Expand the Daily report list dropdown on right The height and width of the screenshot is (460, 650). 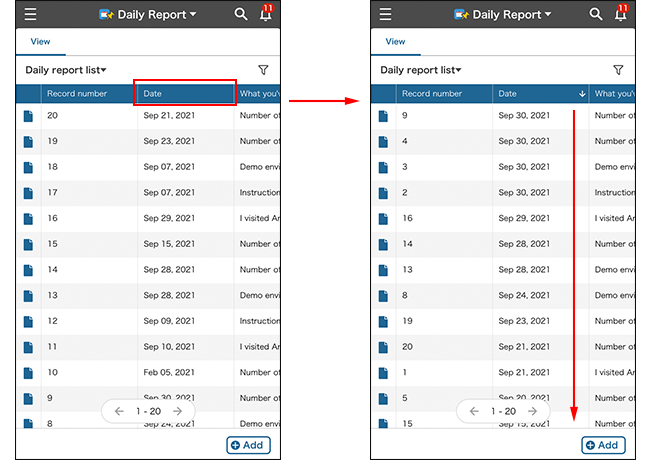coord(421,70)
